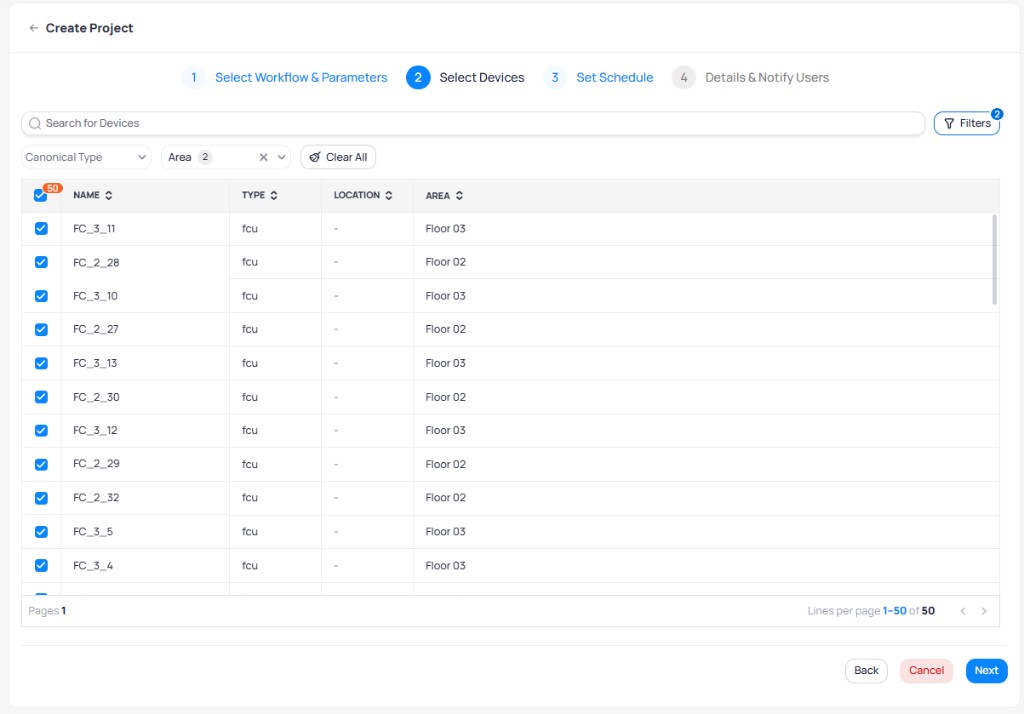Proceed with the Next button
Screen dimensions: 1024x714
(x=986, y=671)
